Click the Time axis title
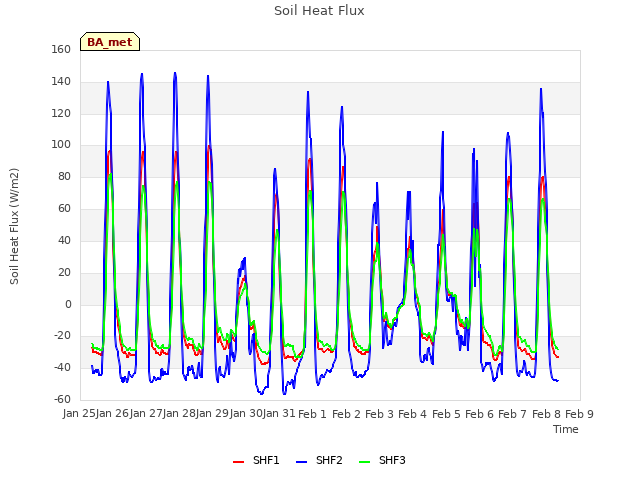The width and height of the screenshot is (640, 480). click(x=566, y=429)
